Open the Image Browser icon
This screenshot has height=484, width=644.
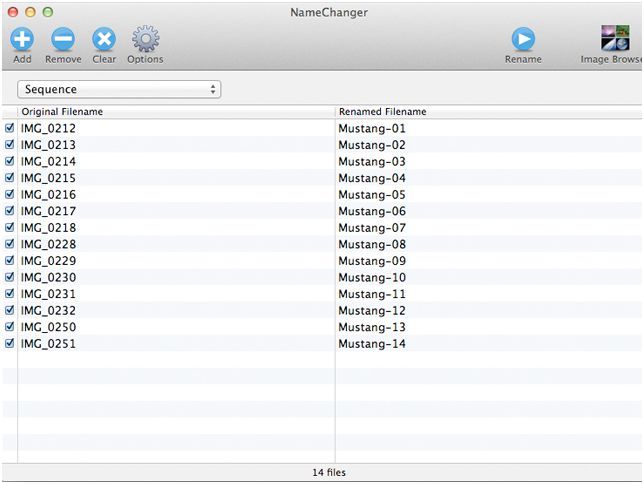coord(614,40)
